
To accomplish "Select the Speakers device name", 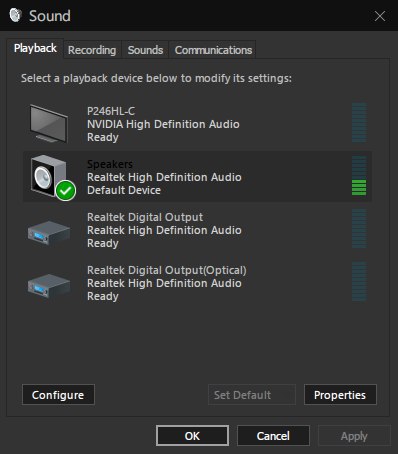I will point(110,164).
